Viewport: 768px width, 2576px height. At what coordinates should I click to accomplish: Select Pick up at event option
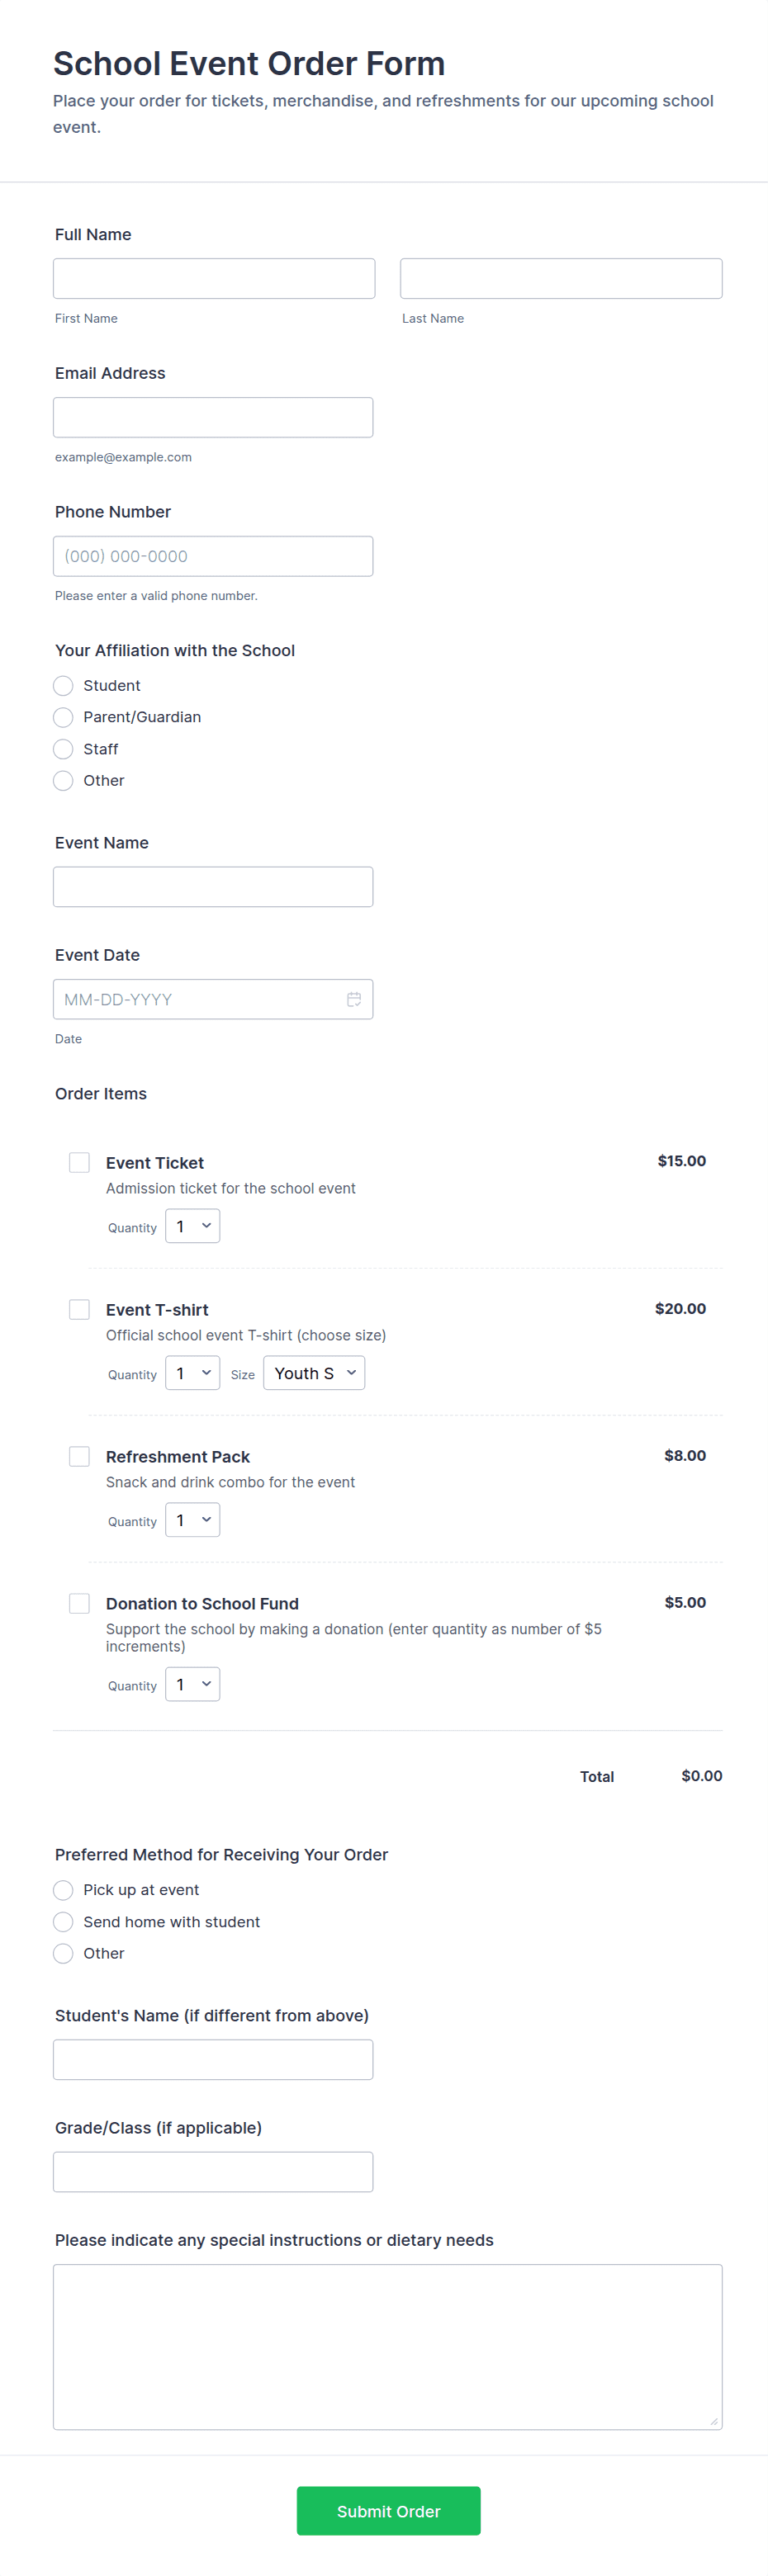point(63,1890)
